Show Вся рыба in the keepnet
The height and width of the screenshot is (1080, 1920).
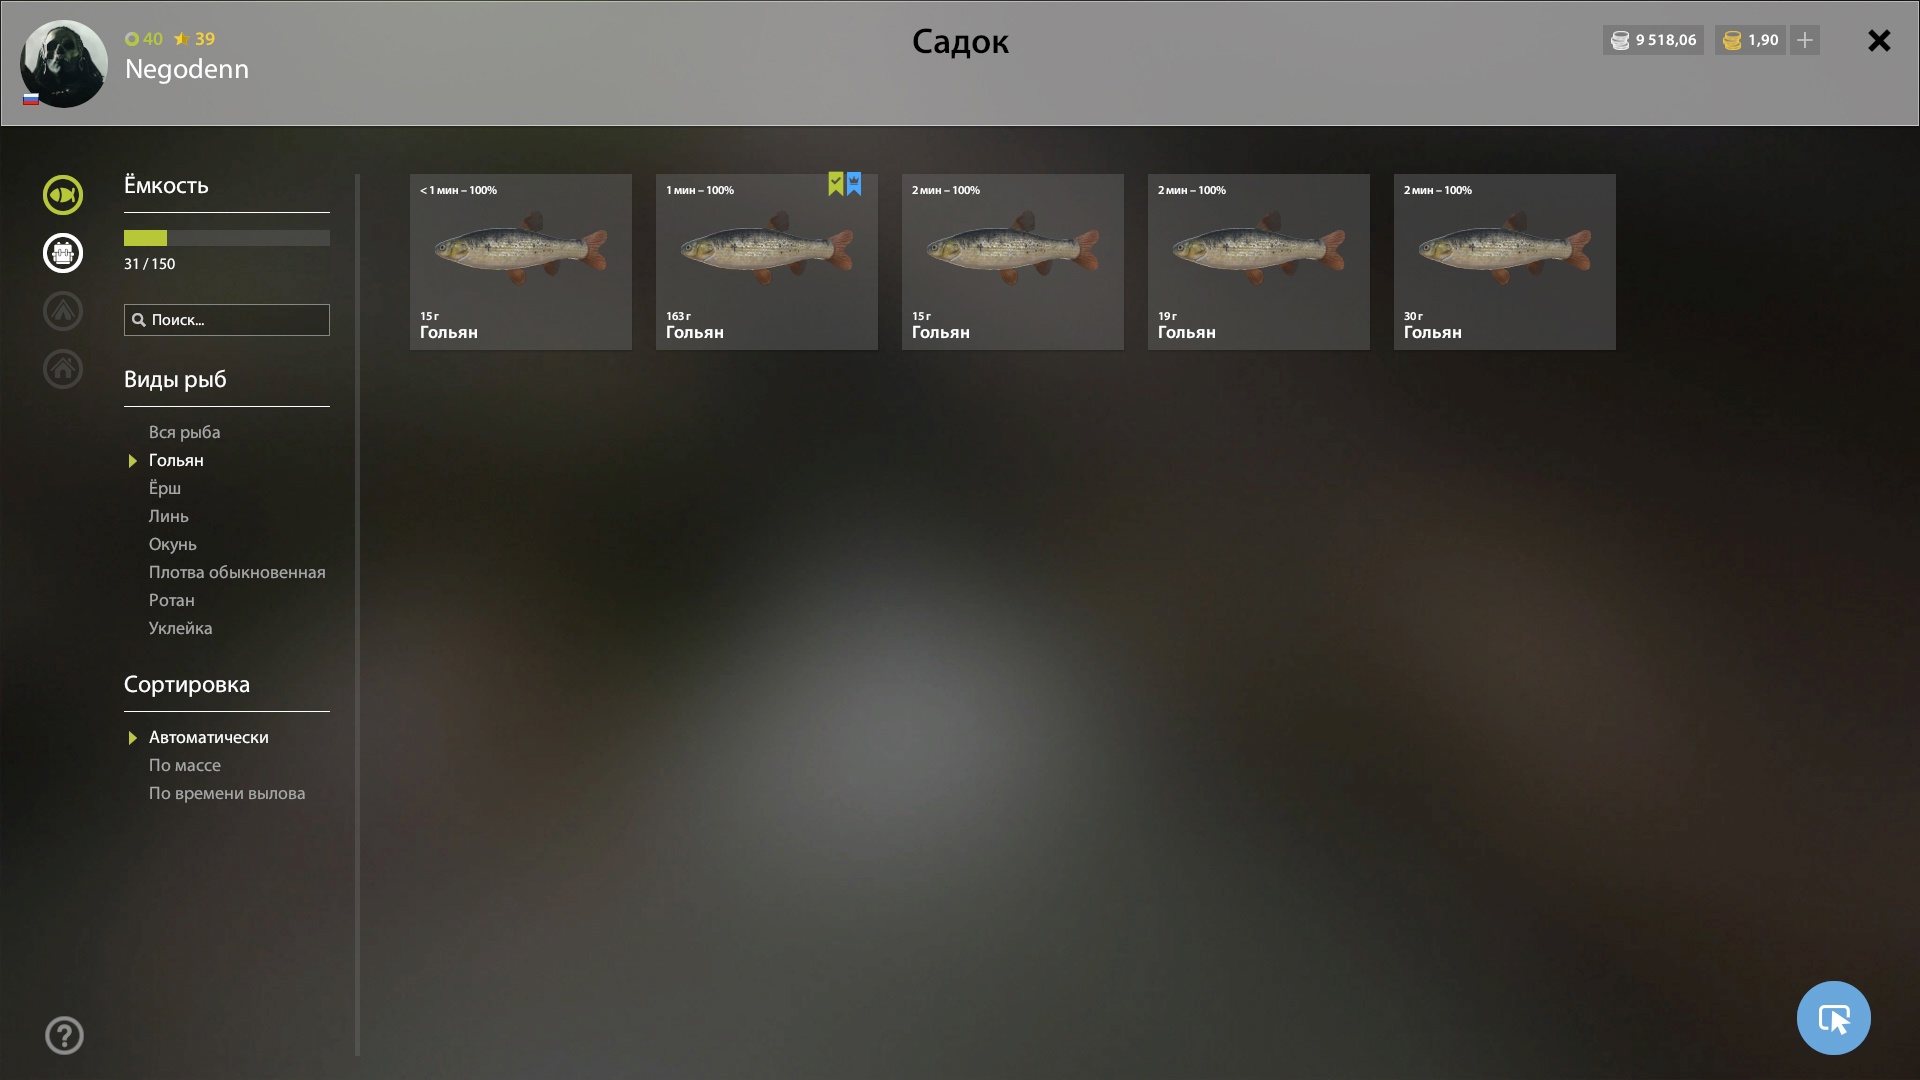(184, 432)
